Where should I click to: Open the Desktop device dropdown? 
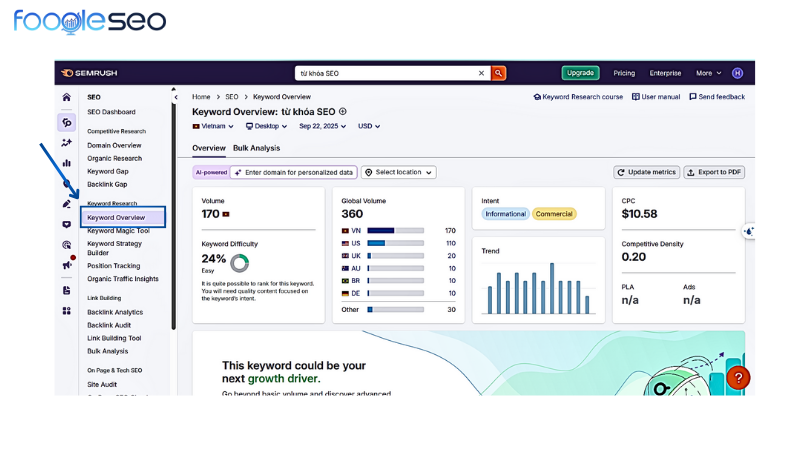(267, 127)
